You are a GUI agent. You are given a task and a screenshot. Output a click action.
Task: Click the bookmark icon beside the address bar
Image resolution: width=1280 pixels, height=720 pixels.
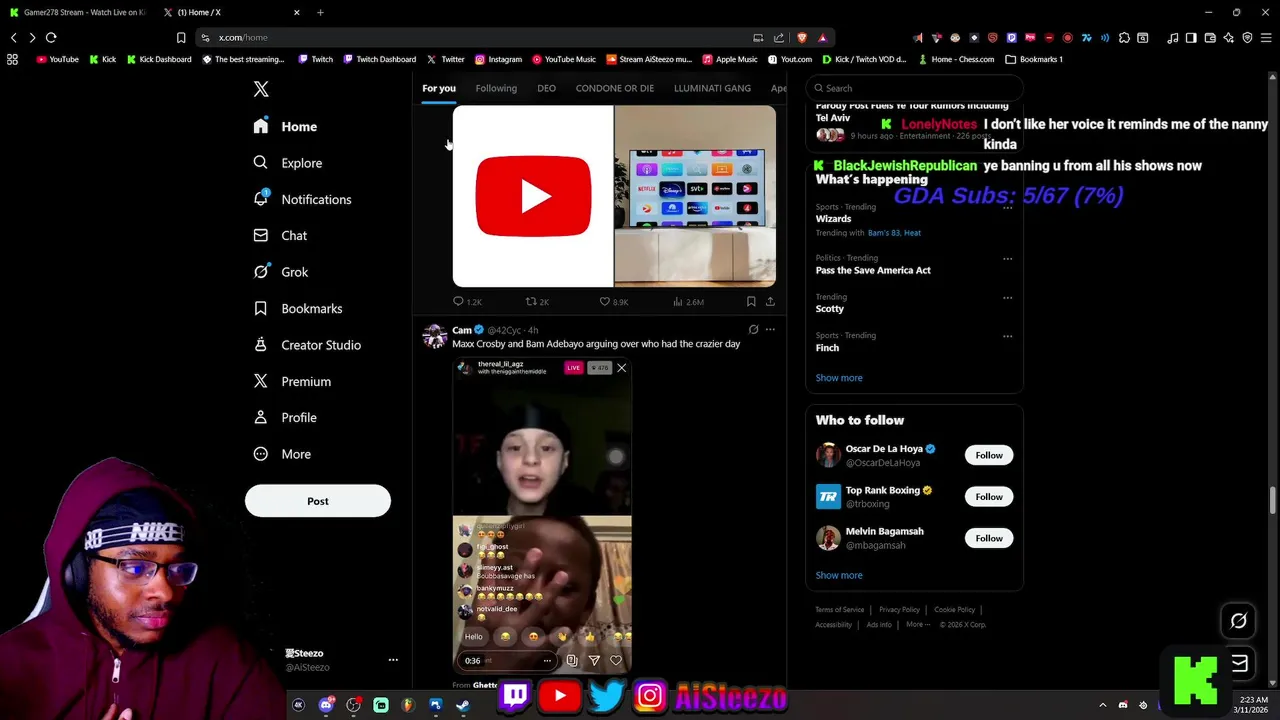181,37
